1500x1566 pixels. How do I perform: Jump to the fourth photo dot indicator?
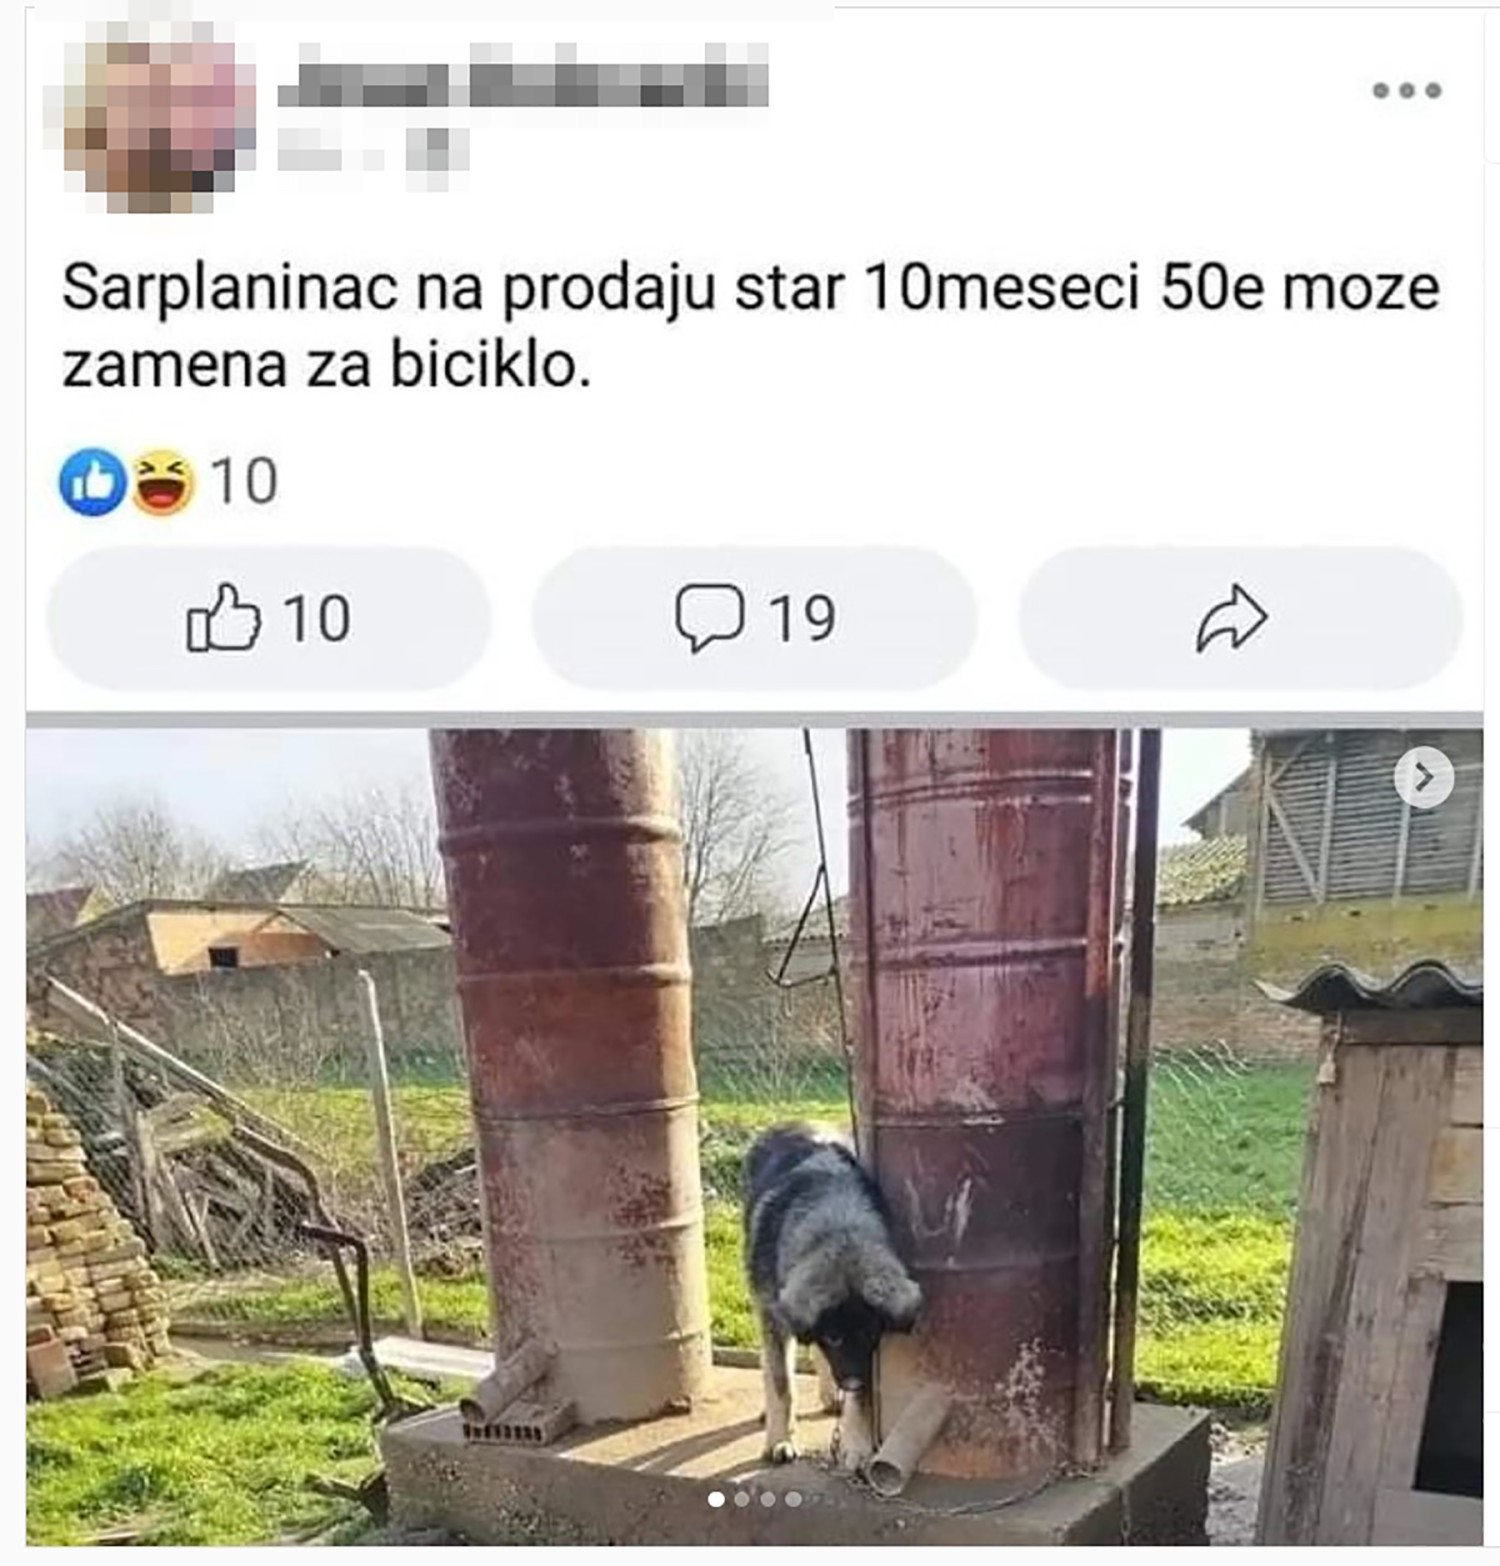[793, 1499]
